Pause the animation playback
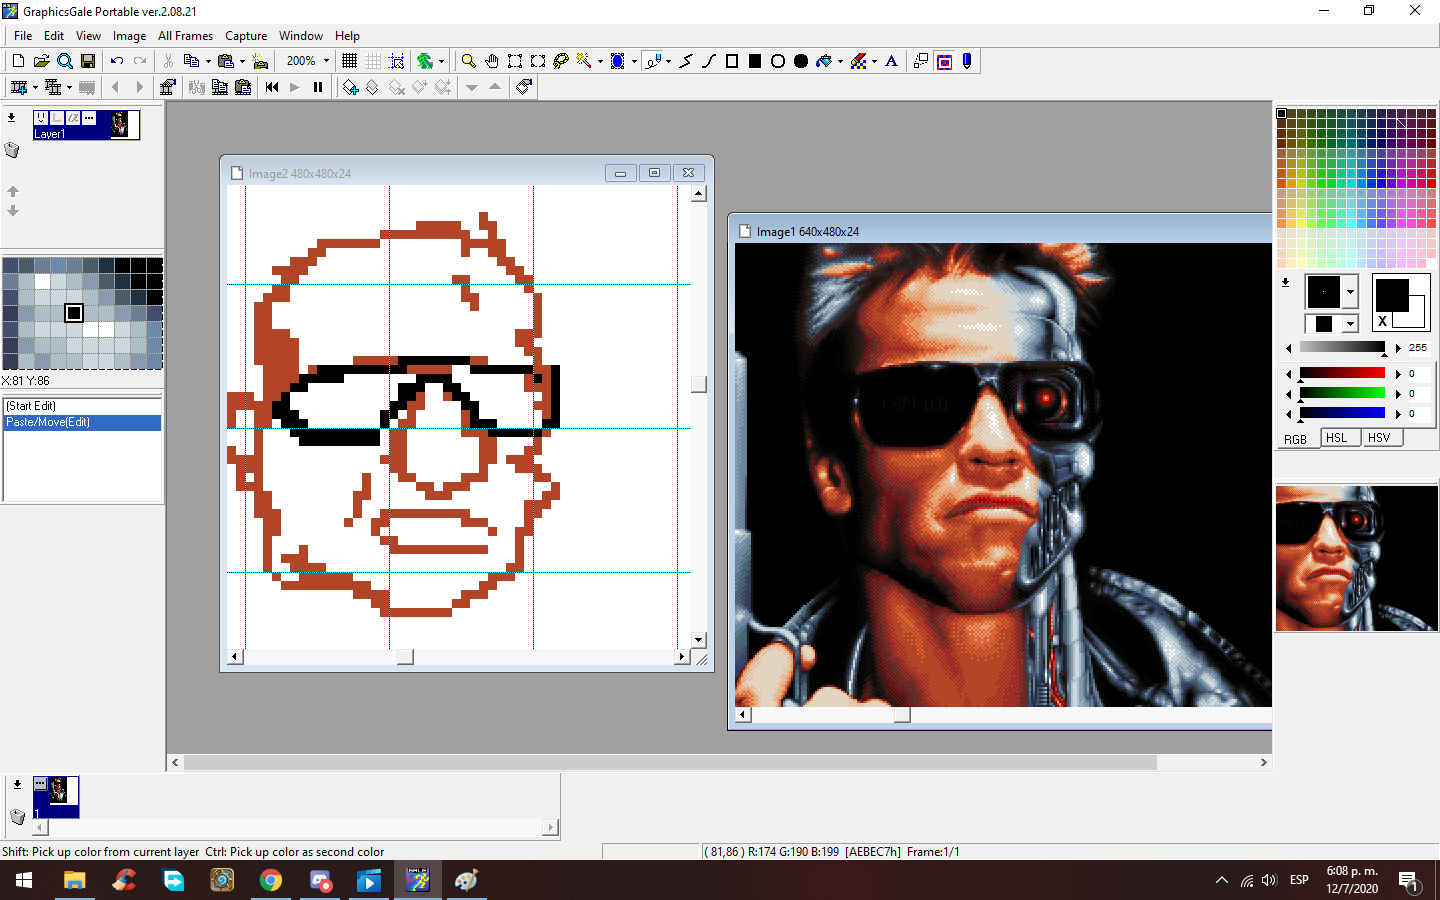The height and width of the screenshot is (900, 1440). click(318, 87)
